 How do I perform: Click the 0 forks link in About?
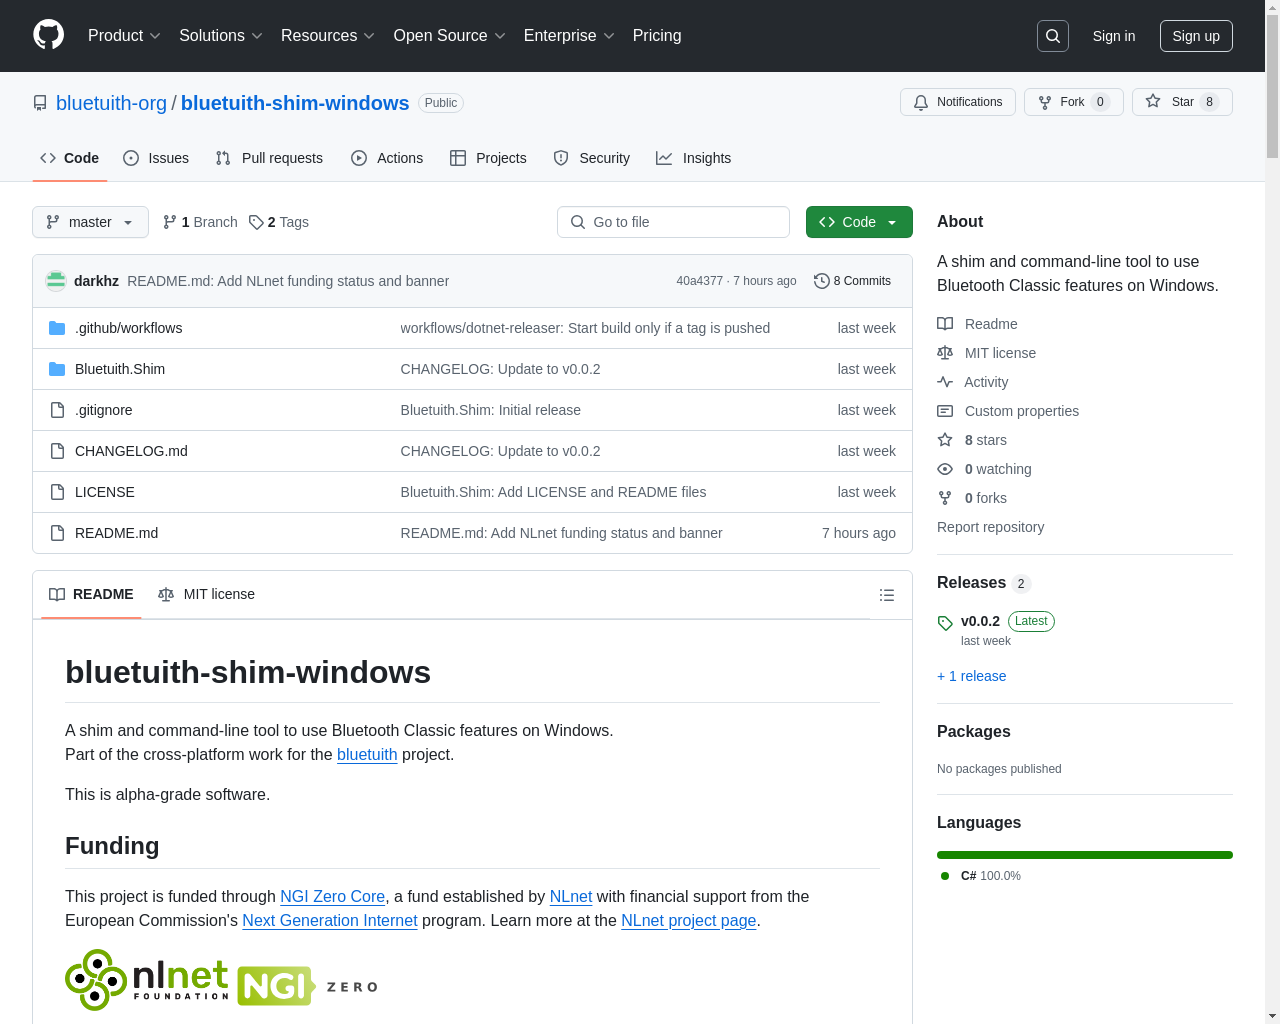point(985,498)
